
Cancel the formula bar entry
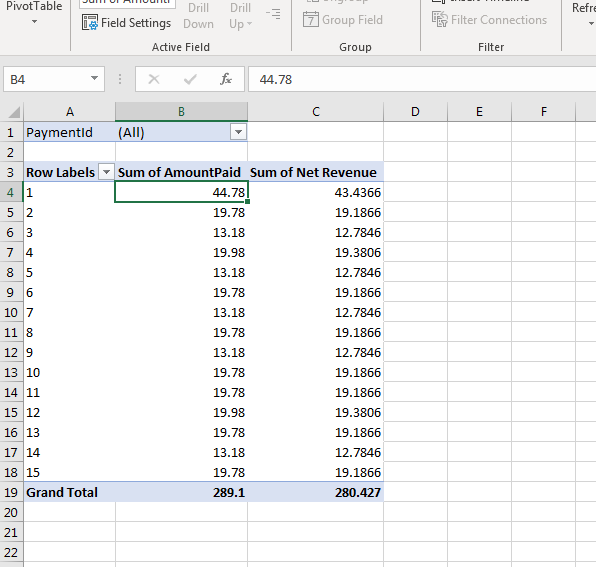154,79
